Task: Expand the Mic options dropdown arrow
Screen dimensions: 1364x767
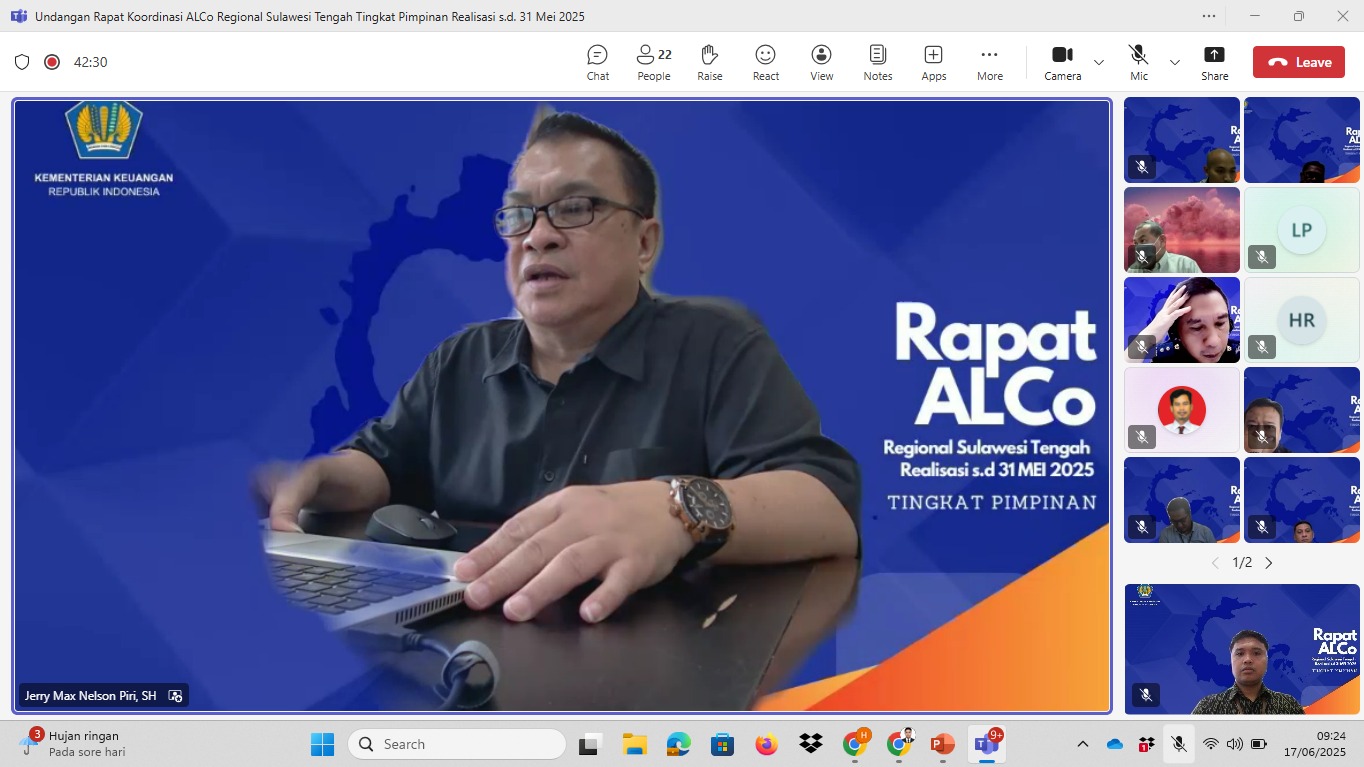Action: click(1175, 62)
